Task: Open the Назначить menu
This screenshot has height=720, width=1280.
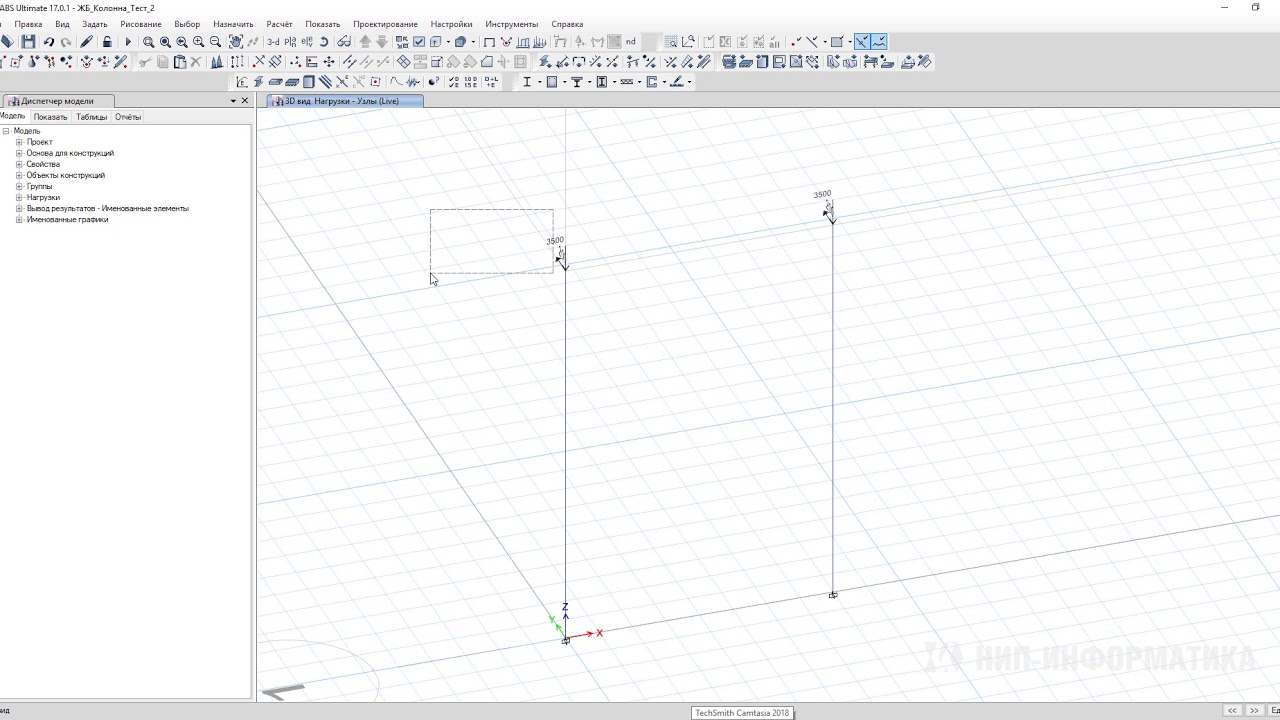Action: tap(233, 24)
